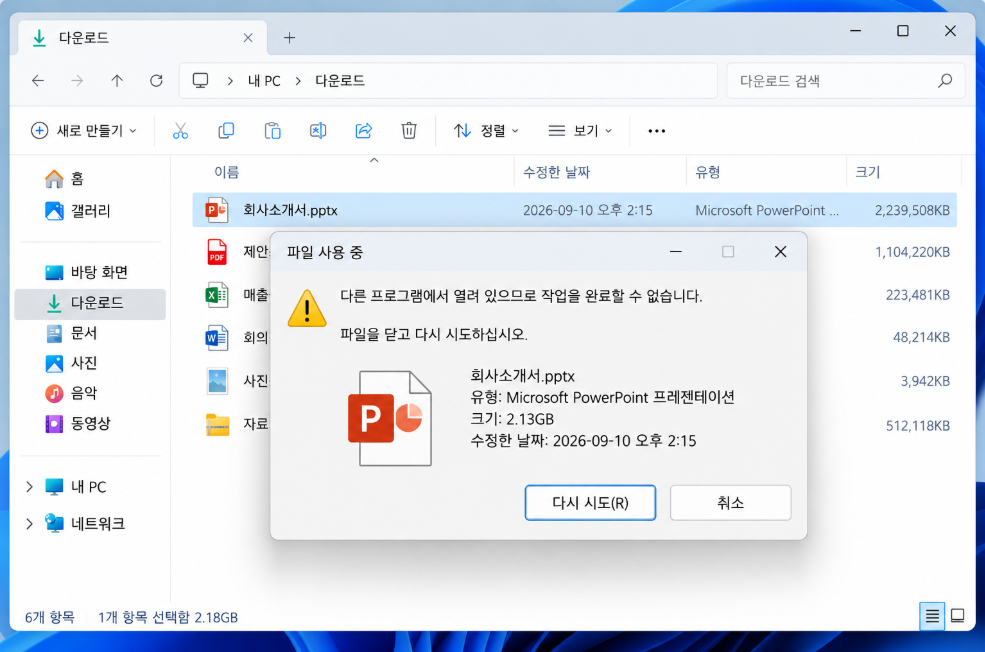Click the yellow warning icon in dialog
The image size is (985, 652).
coord(307,308)
